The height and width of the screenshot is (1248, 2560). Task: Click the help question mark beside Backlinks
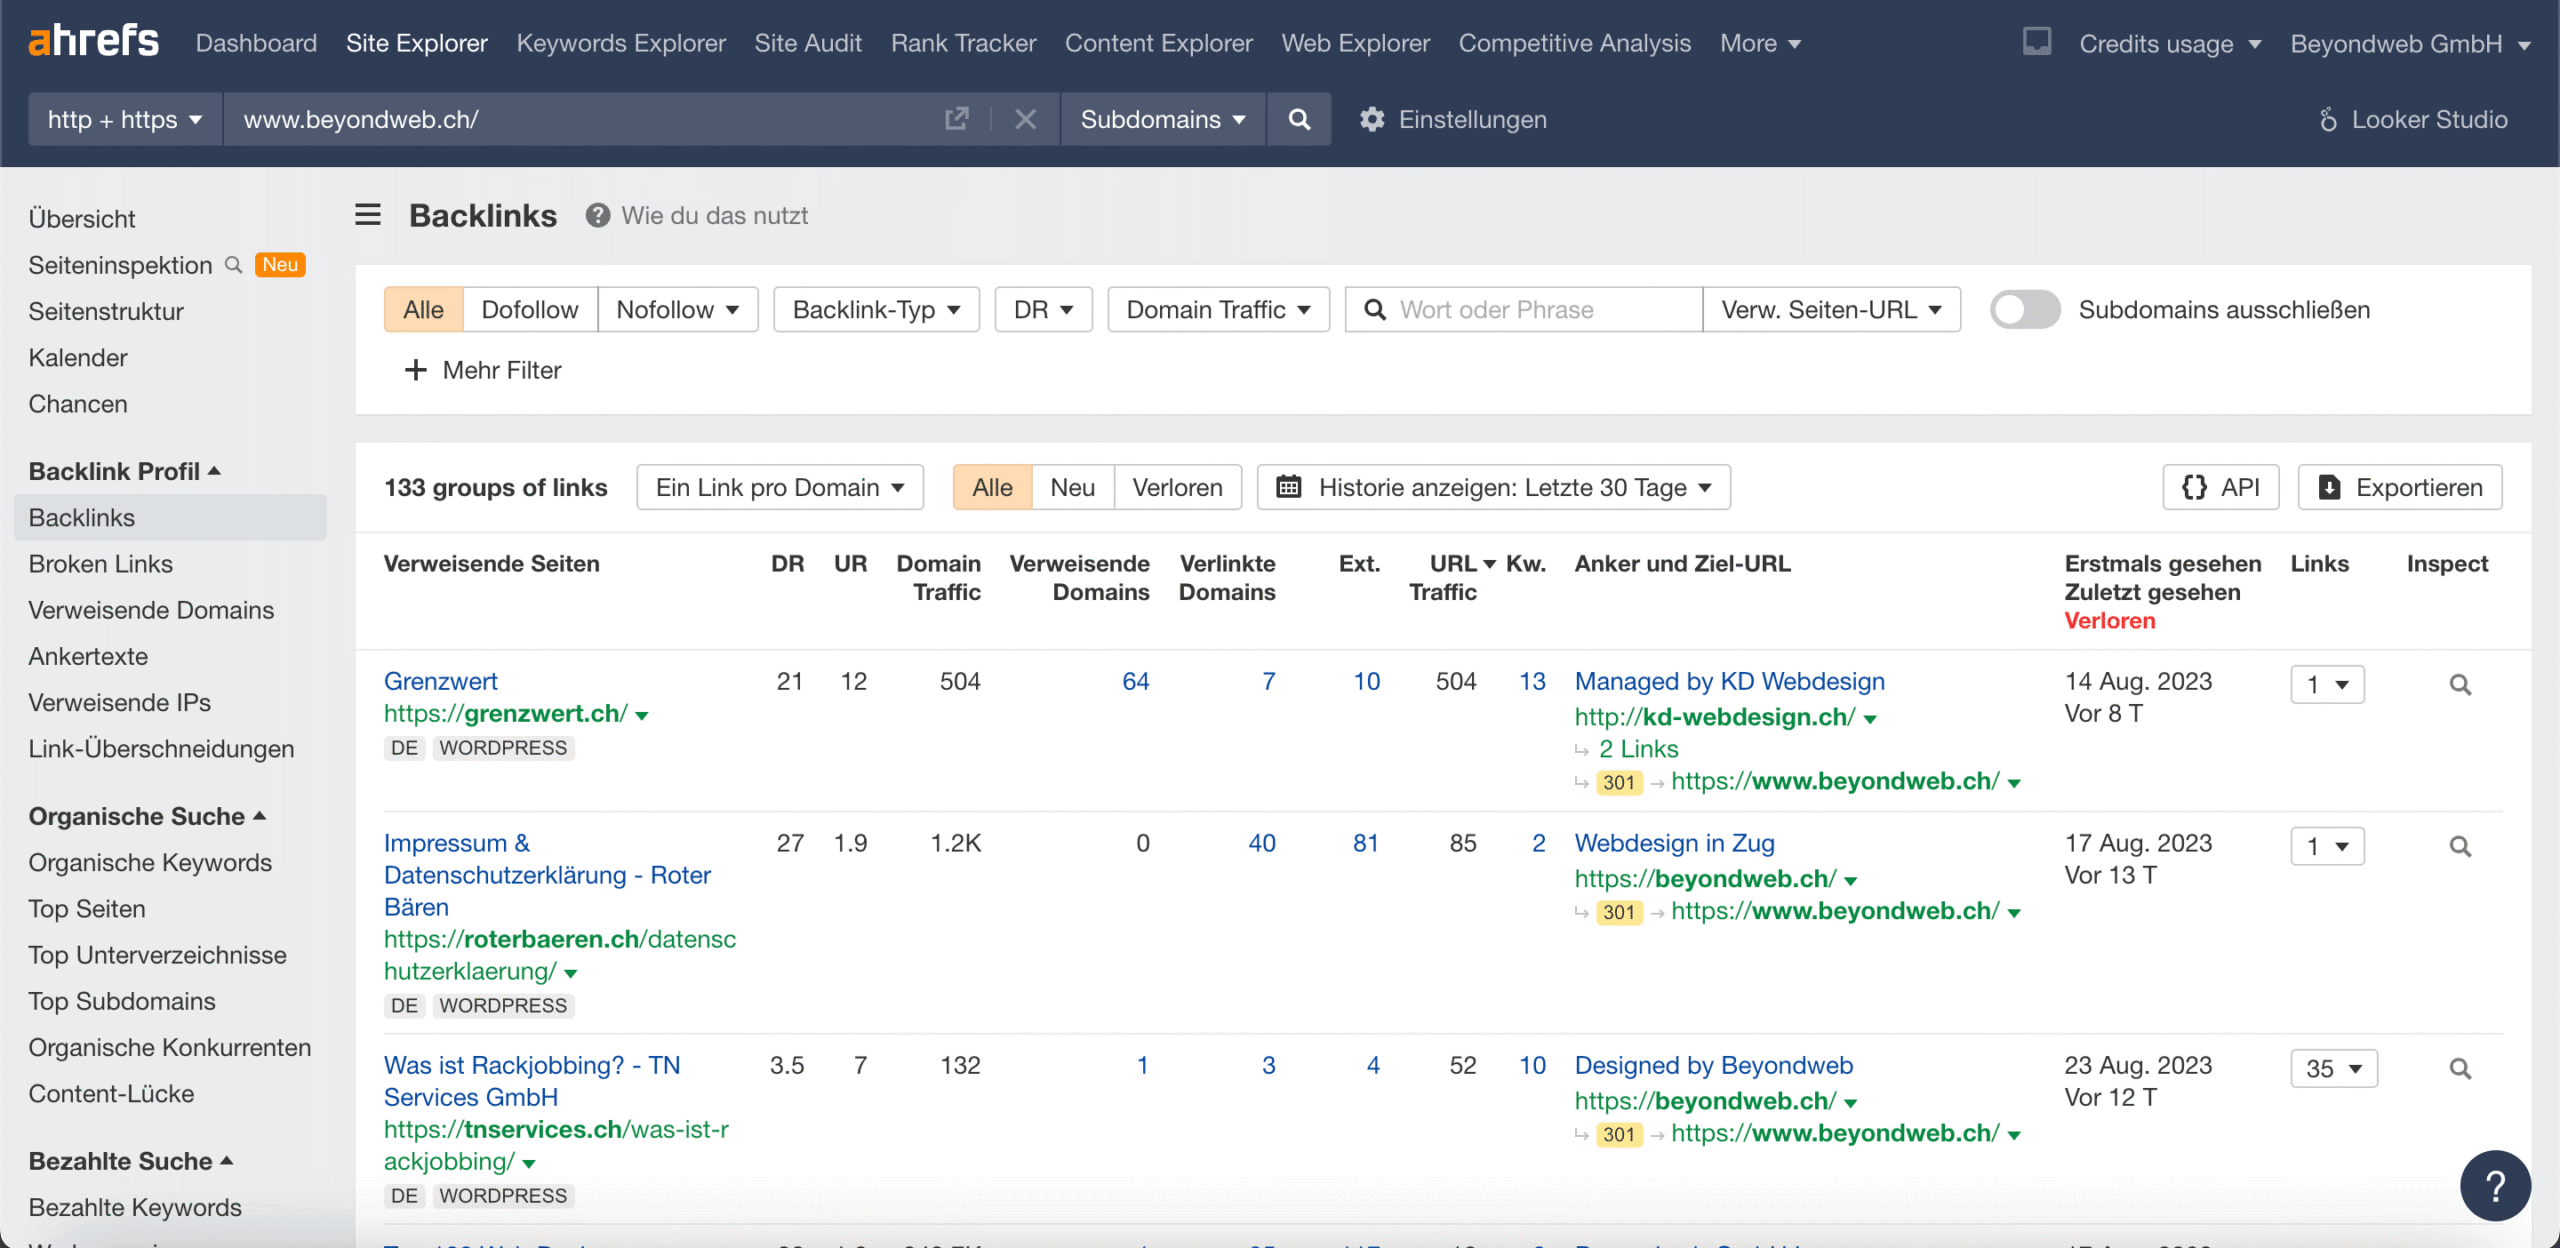[598, 215]
